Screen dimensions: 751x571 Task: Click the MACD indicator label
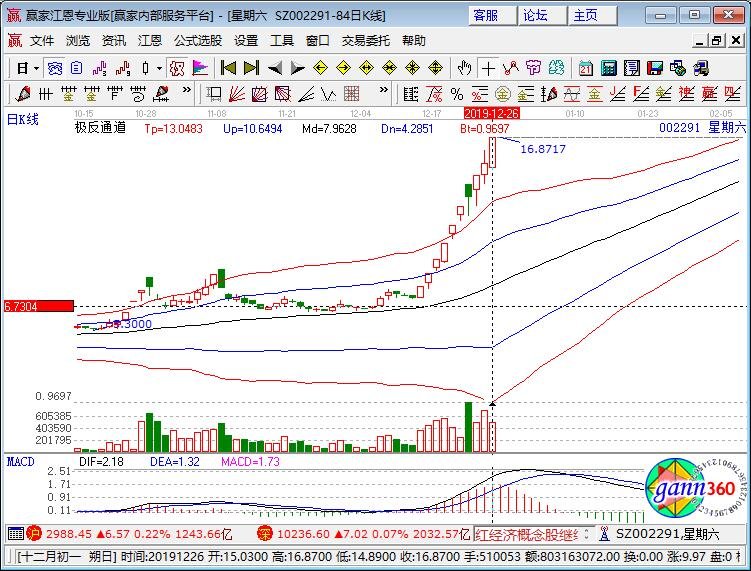(20, 461)
